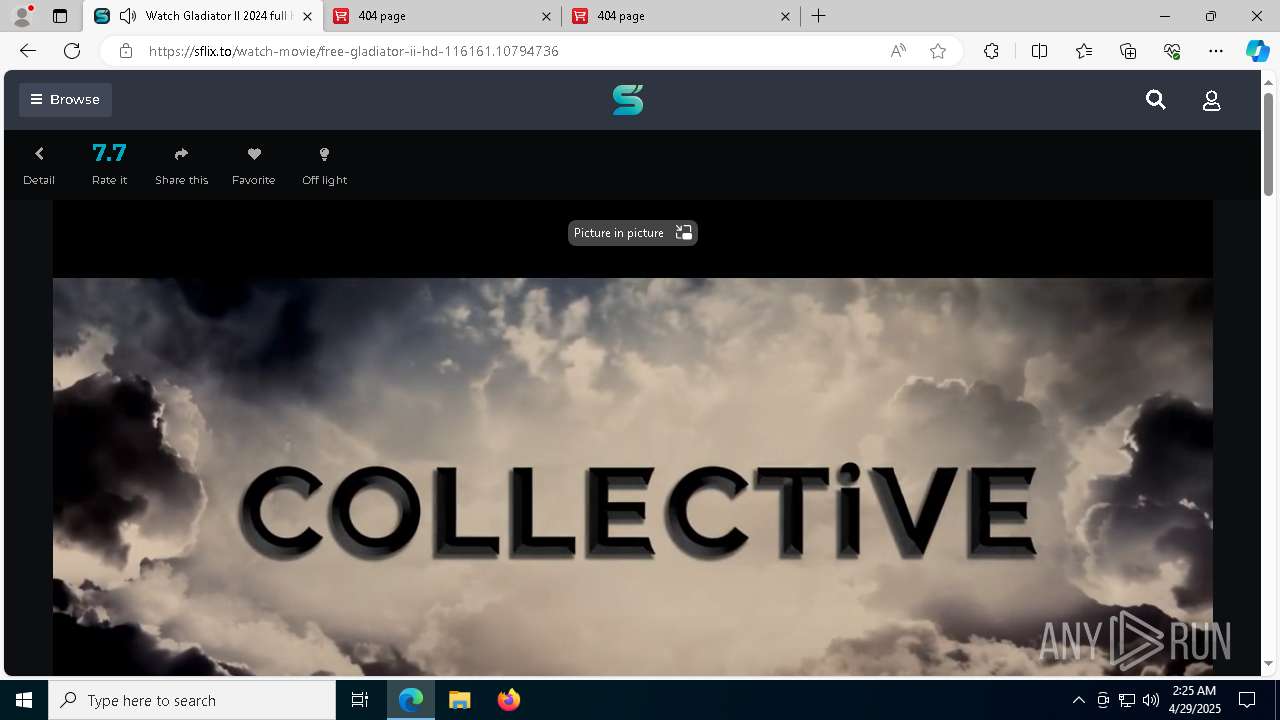
Task: Open Browser essentials
Action: (x=1172, y=51)
